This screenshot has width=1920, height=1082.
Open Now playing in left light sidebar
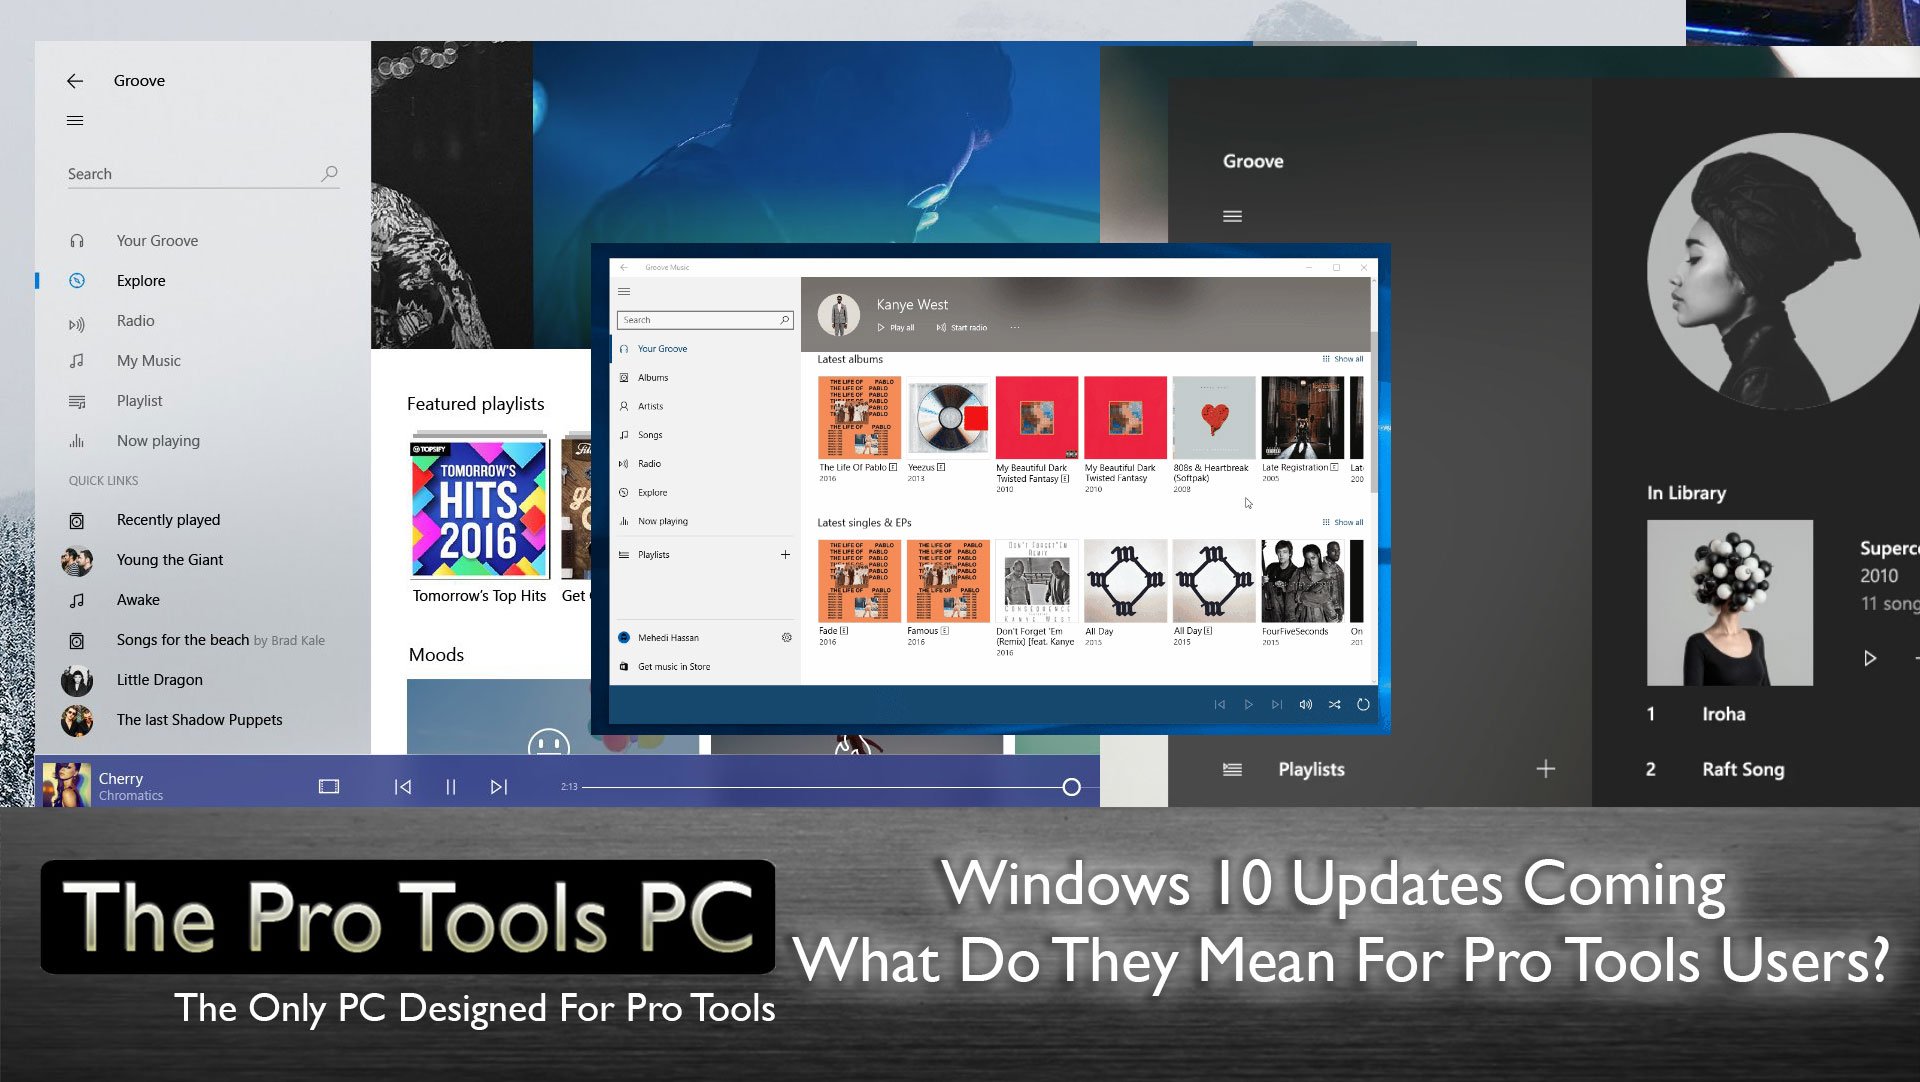click(158, 441)
